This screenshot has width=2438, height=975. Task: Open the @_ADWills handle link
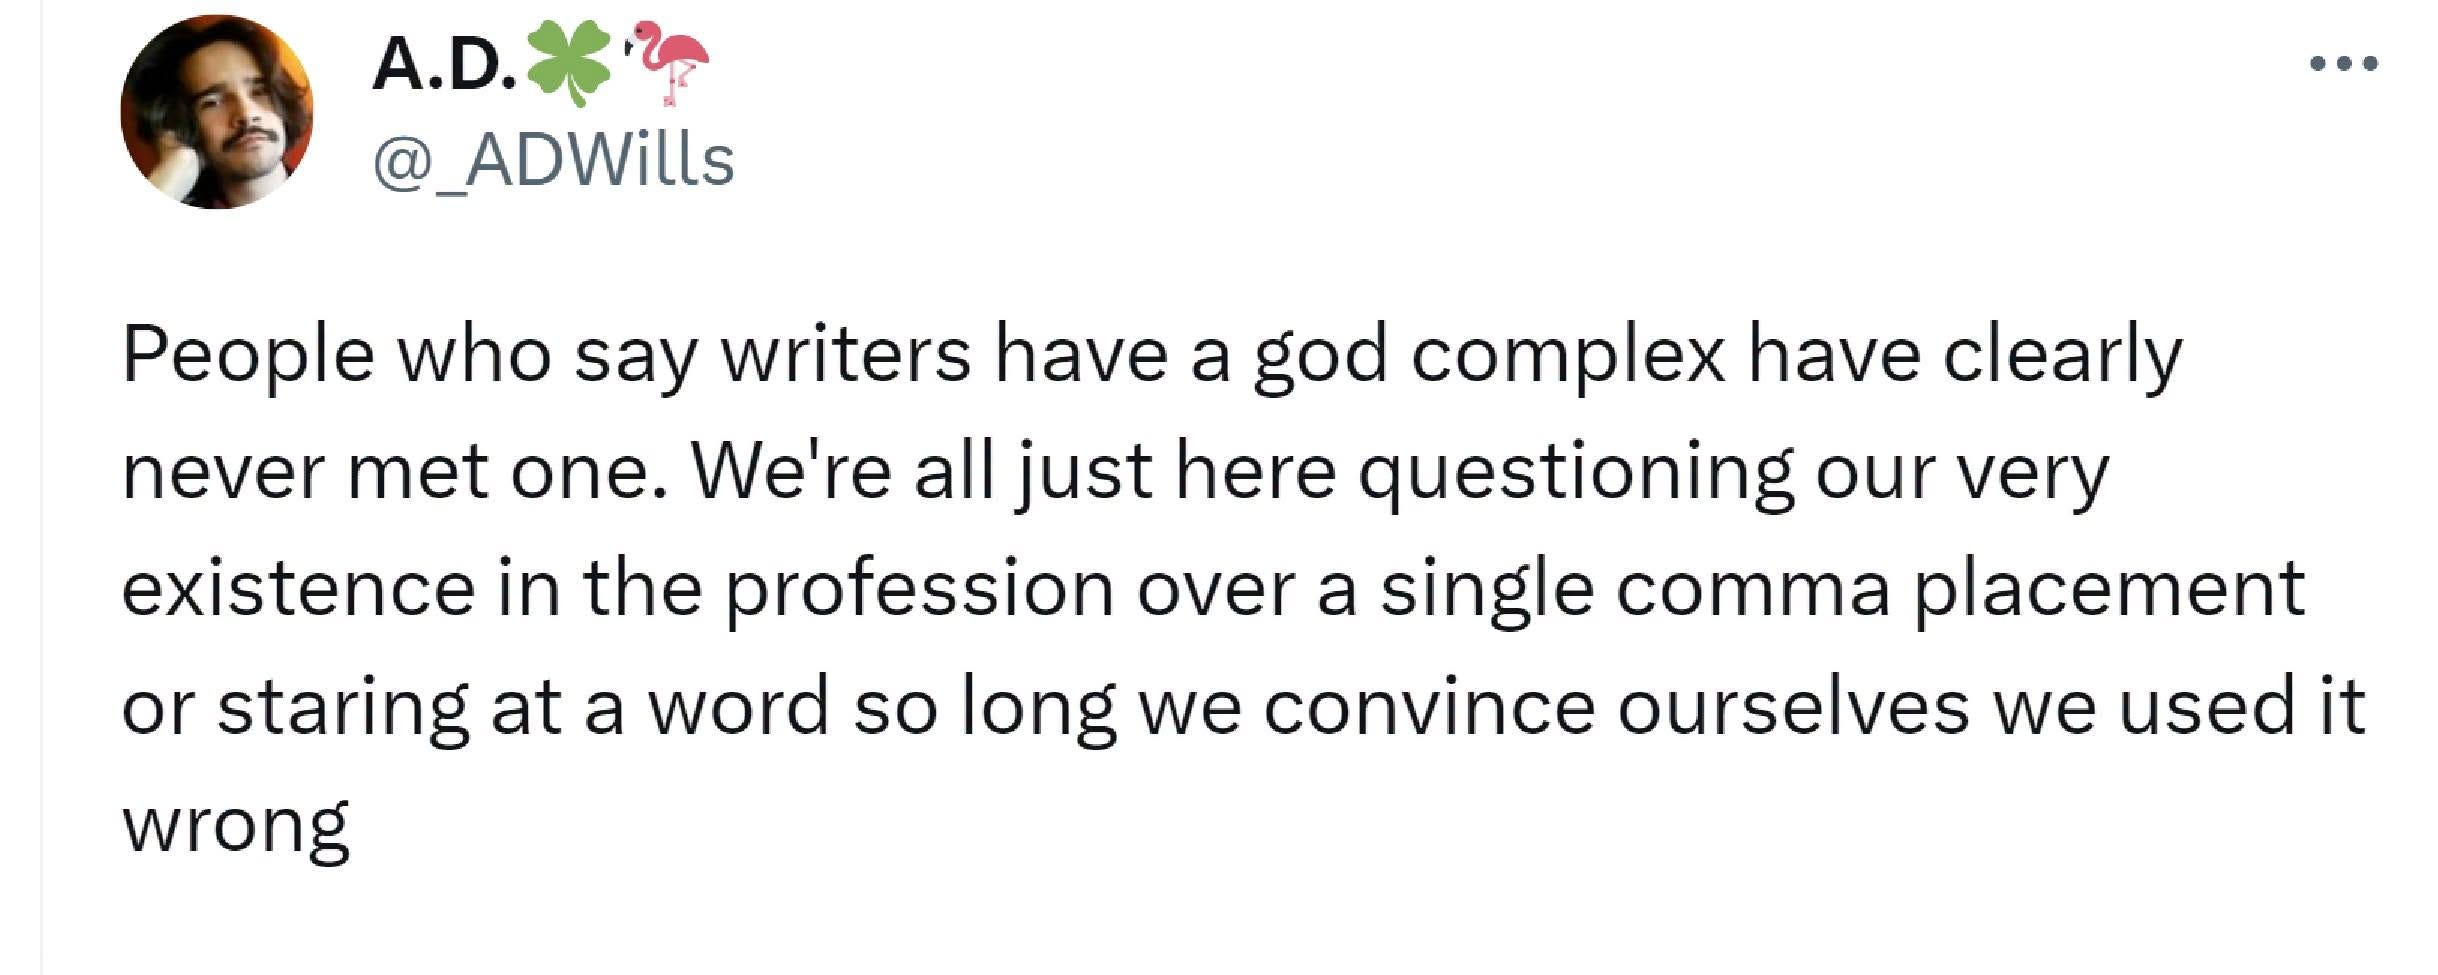click(x=553, y=160)
